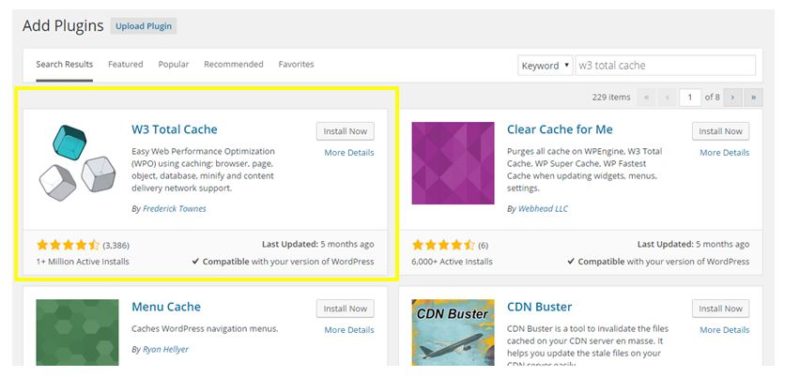
Task: Install the W3 Total Cache plugin
Action: click(x=345, y=131)
